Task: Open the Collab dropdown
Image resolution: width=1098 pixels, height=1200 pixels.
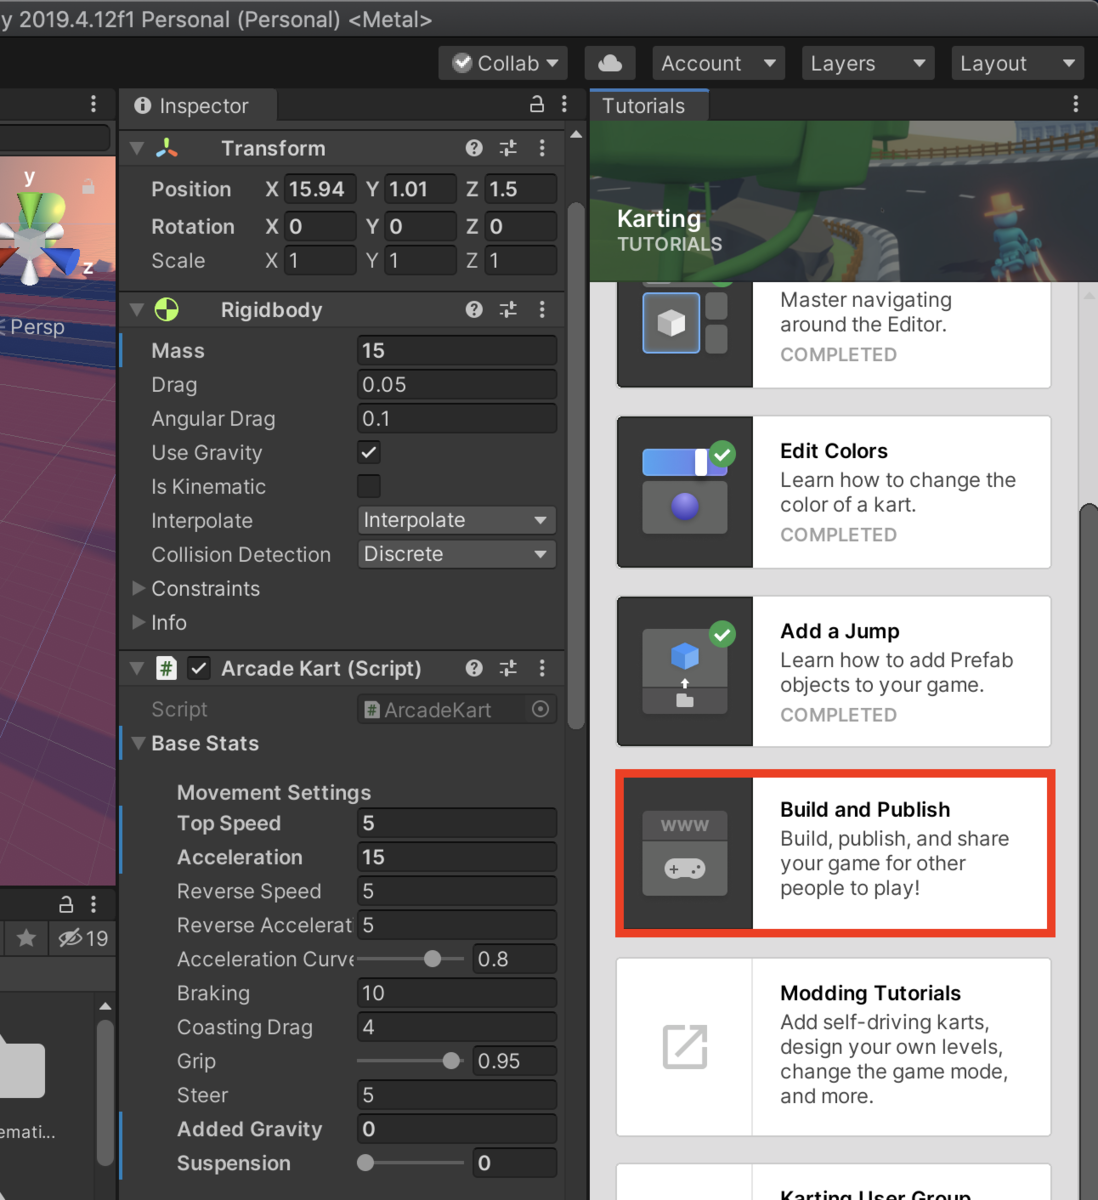Action: tap(503, 63)
